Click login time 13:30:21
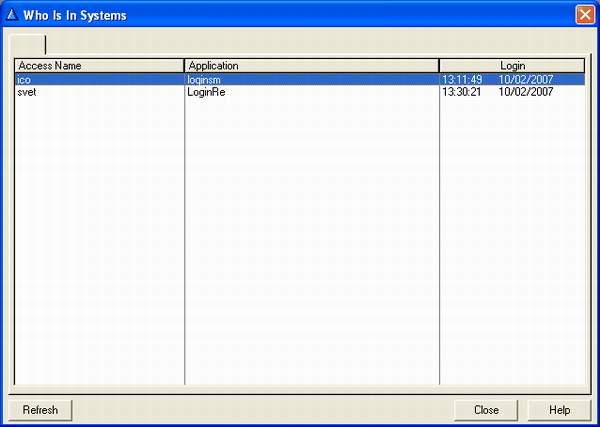 [462, 92]
